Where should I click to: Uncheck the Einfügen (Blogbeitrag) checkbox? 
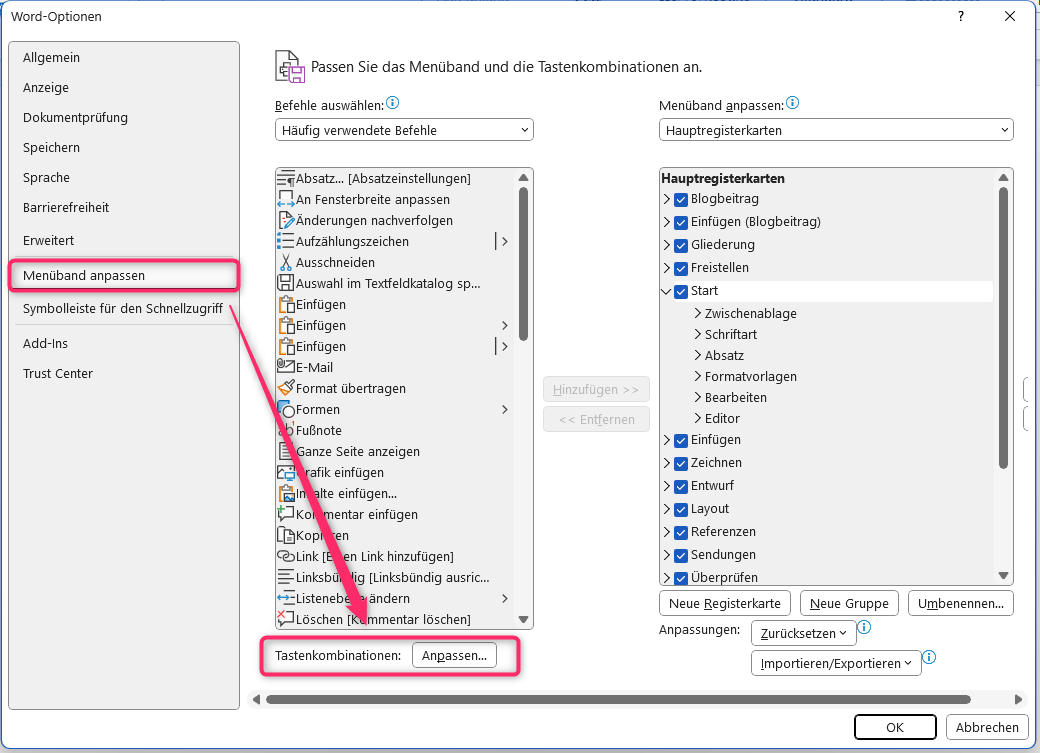pyautogui.click(x=681, y=222)
